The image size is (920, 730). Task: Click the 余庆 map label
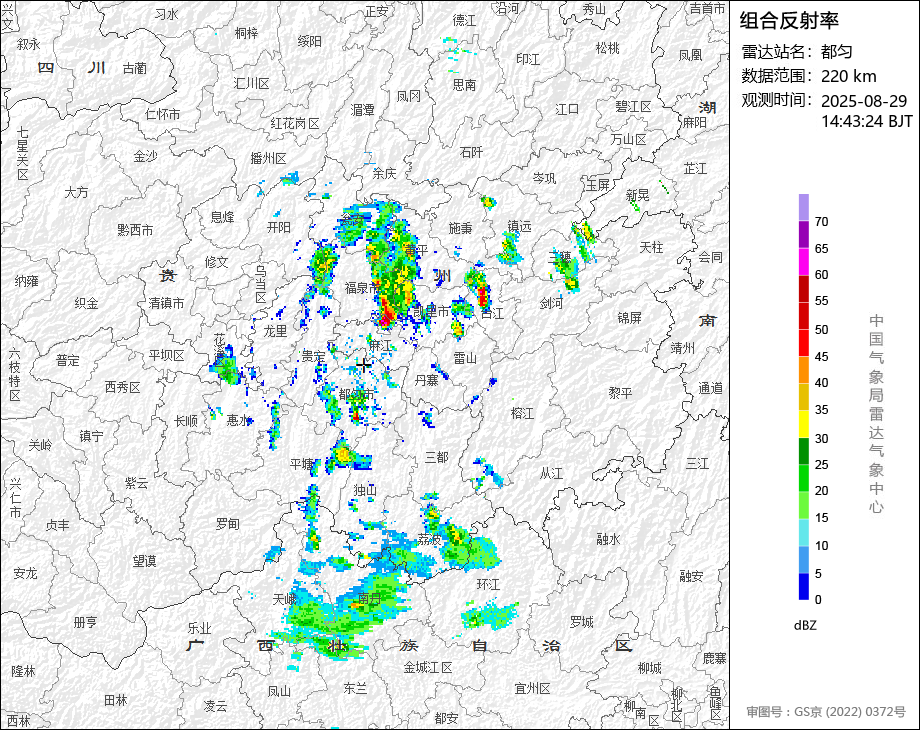pos(384,173)
